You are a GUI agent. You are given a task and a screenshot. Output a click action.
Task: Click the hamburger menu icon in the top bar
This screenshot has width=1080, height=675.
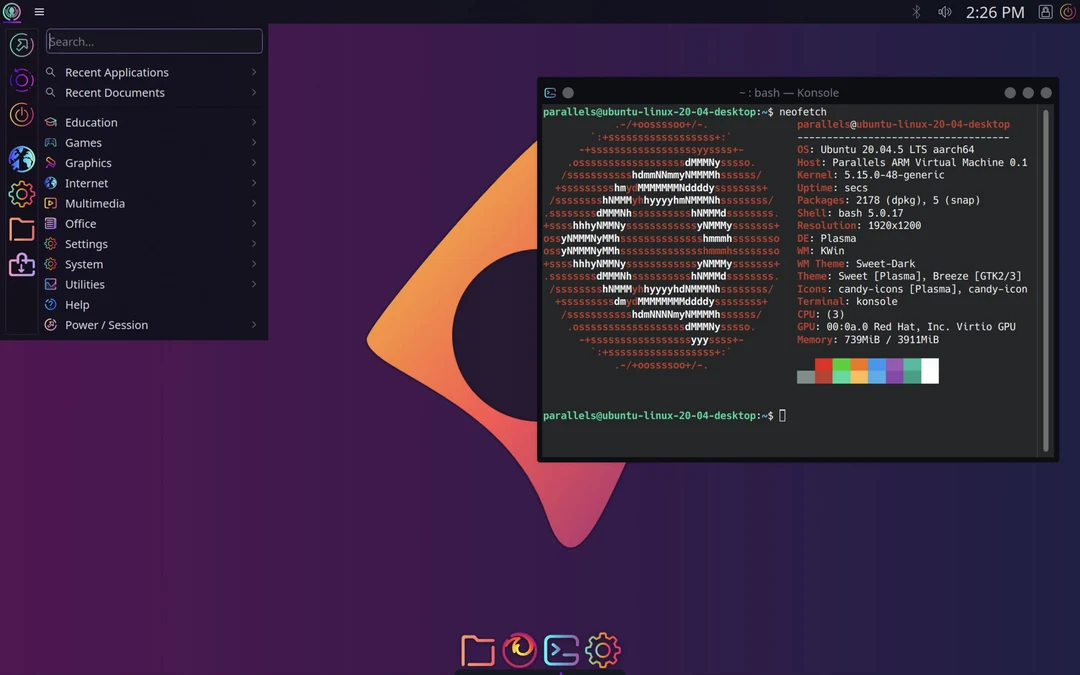(x=39, y=11)
